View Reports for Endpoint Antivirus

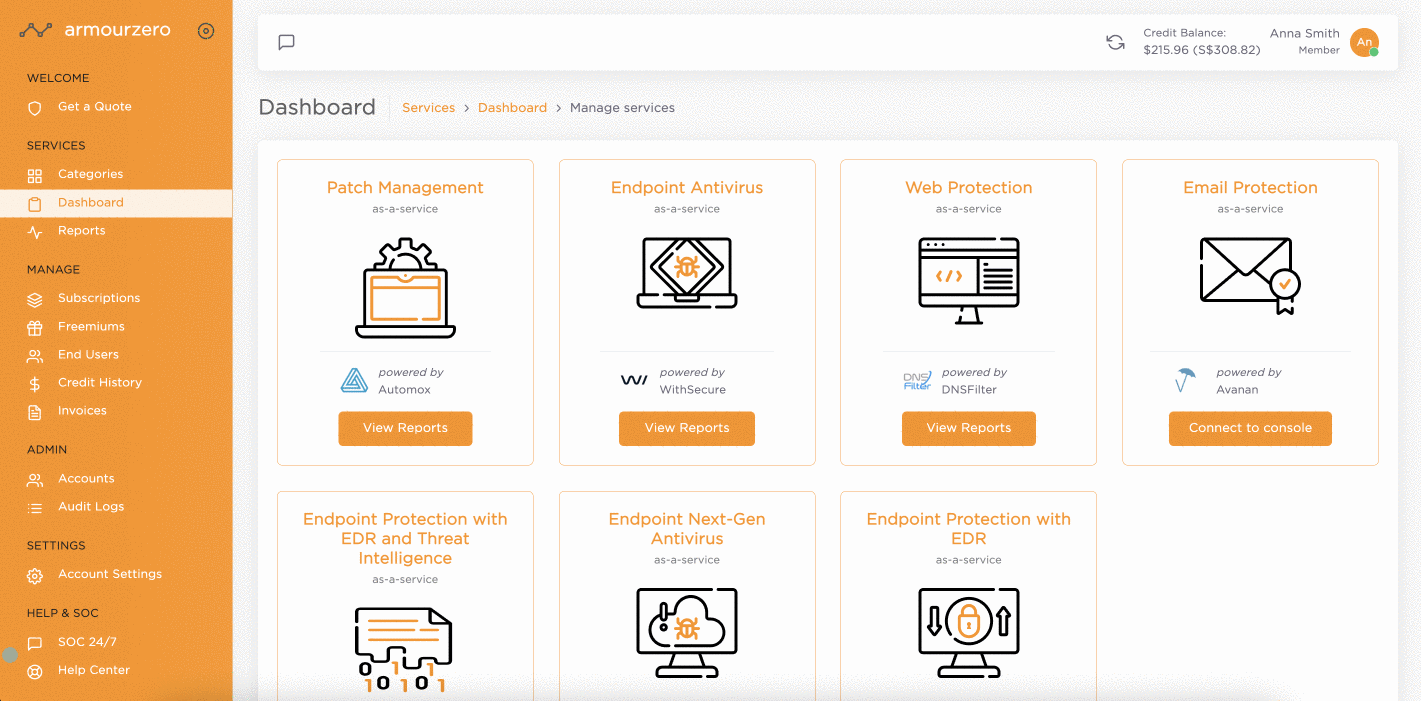[x=687, y=428]
